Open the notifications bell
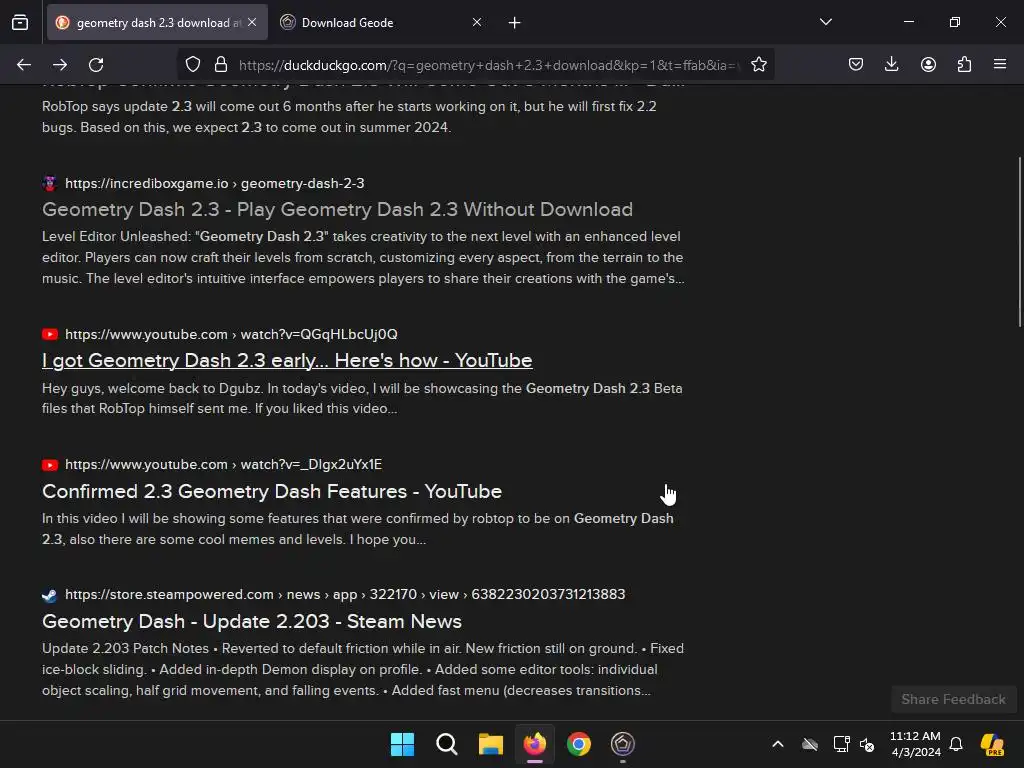Screen dimensions: 1024x768 956,744
